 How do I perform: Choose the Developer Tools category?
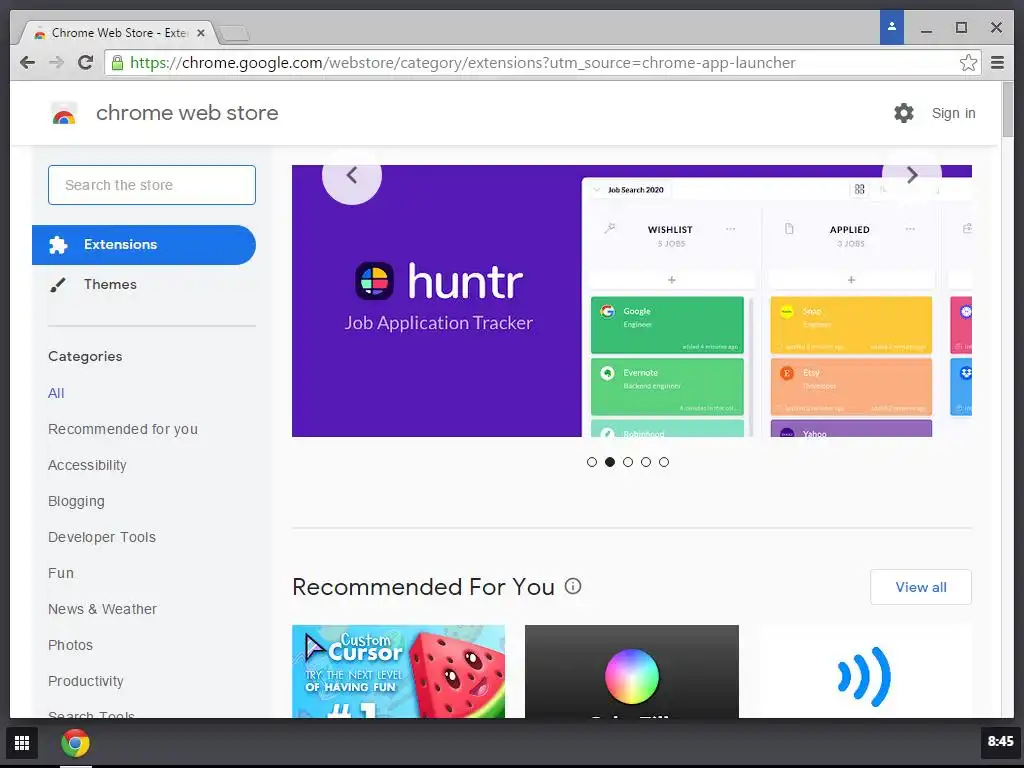point(102,537)
